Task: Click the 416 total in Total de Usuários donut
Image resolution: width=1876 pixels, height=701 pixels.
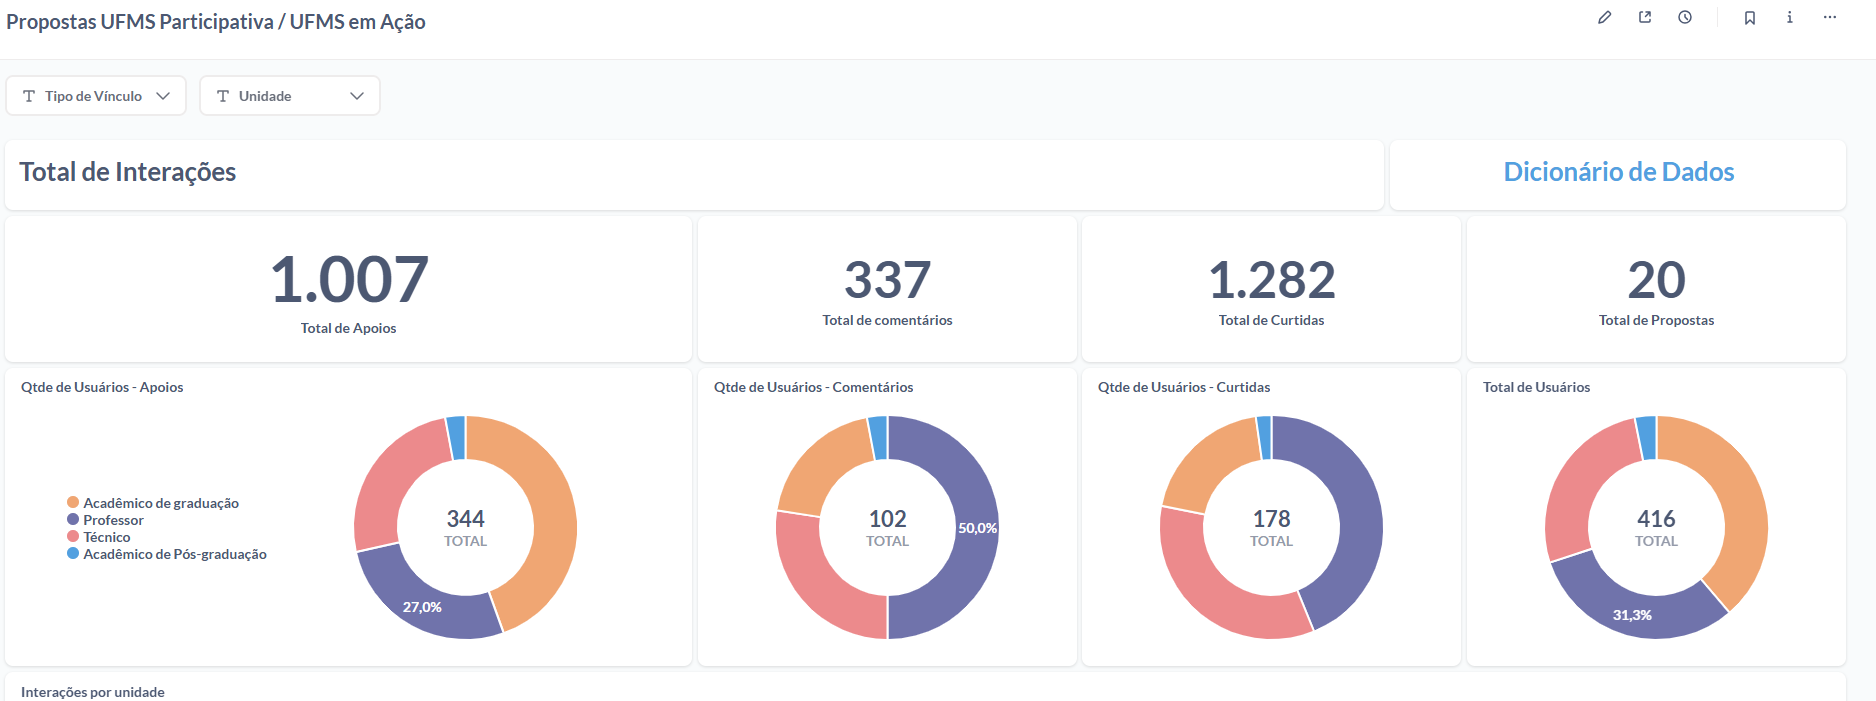Action: tap(1656, 519)
